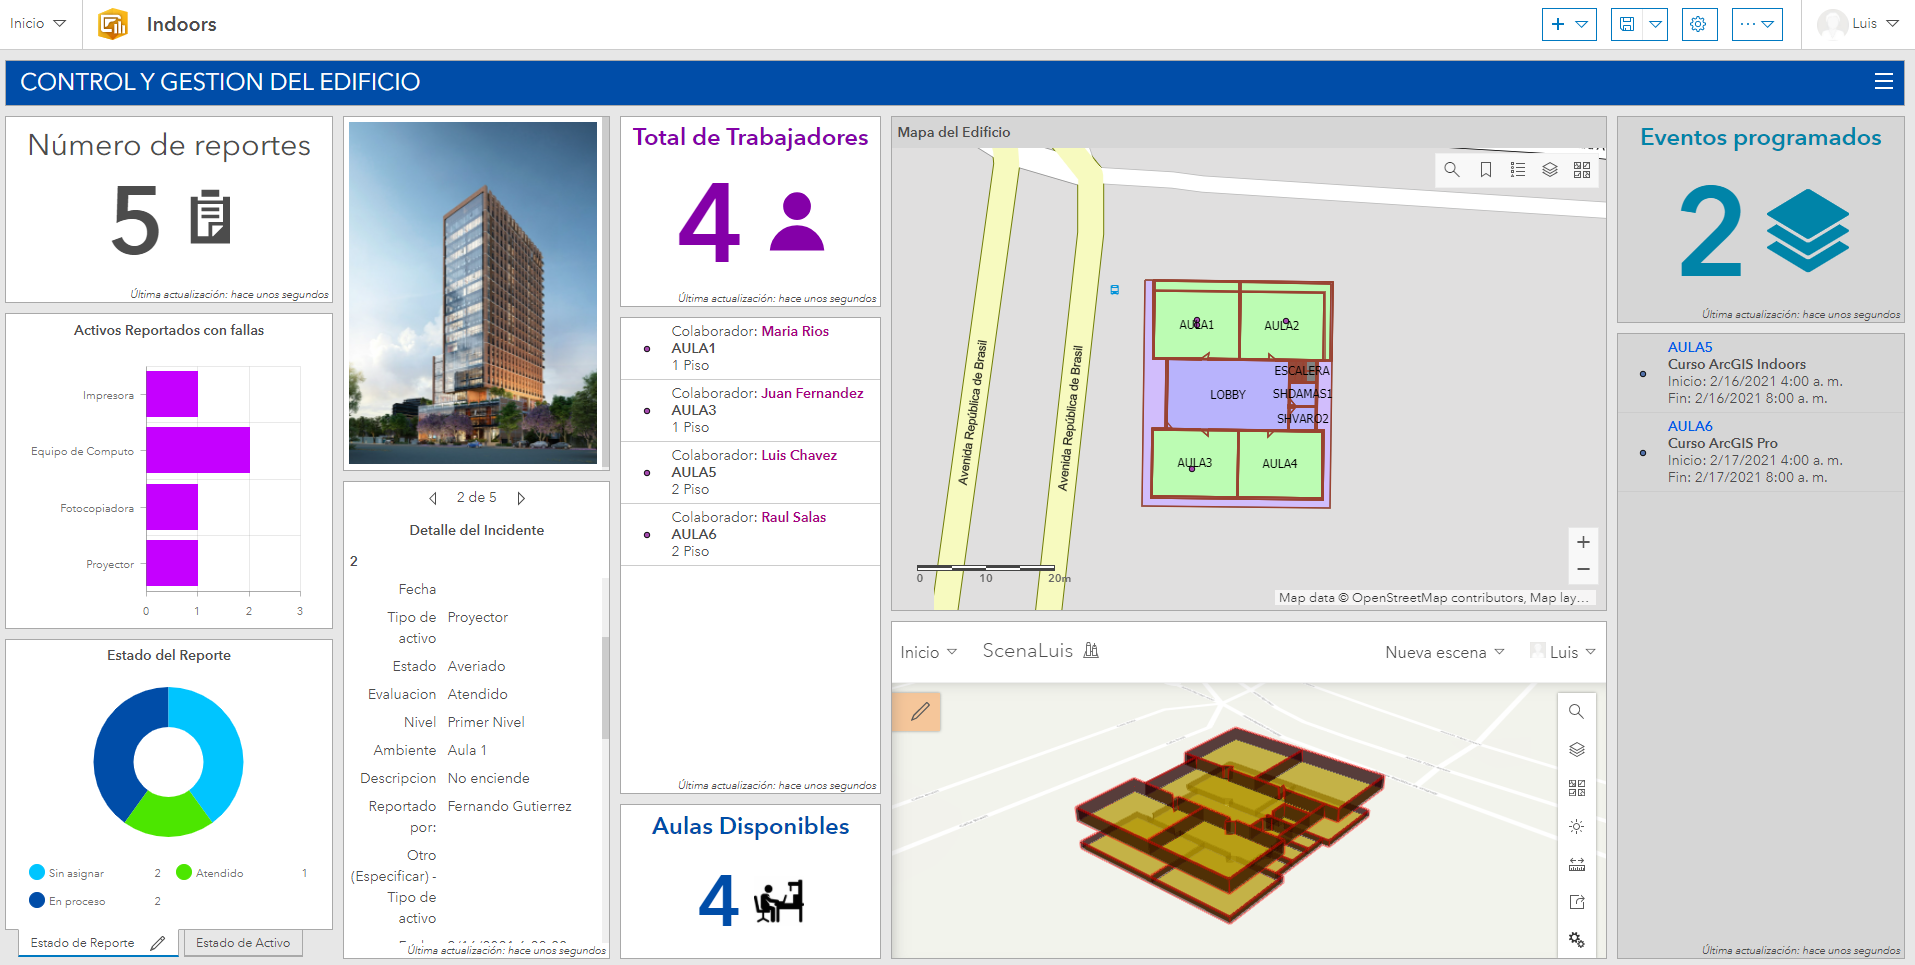The width and height of the screenshot is (1915, 965).
Task: Open bookmarks on the building map
Action: 1484,170
